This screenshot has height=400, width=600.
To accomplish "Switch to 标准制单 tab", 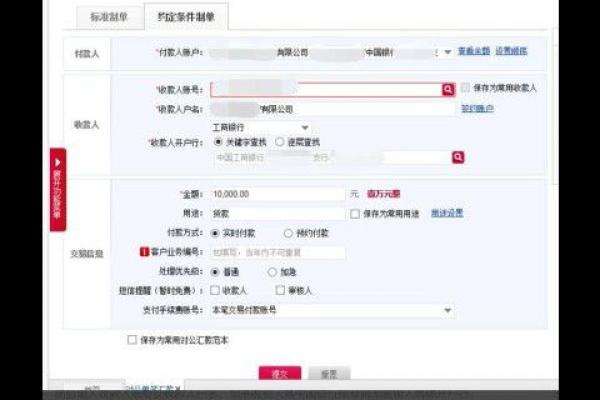I will point(110,17).
